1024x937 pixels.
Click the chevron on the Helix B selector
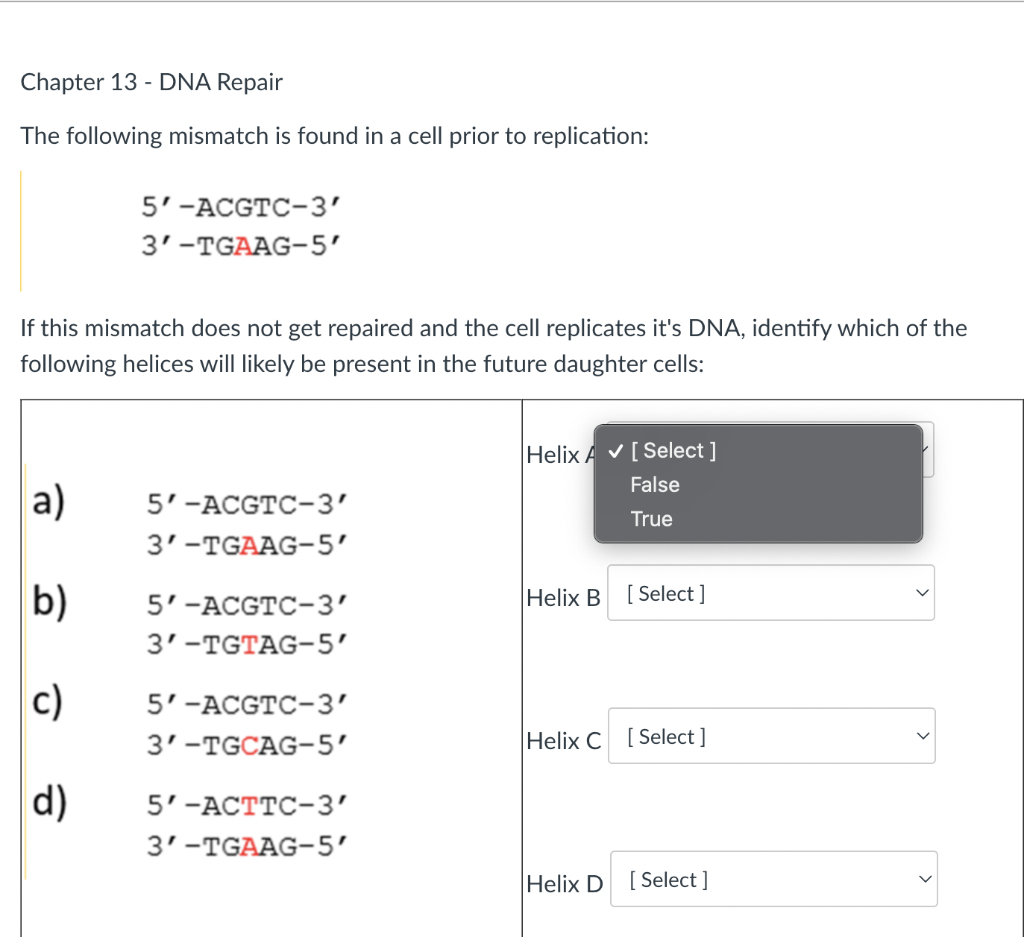click(x=921, y=592)
